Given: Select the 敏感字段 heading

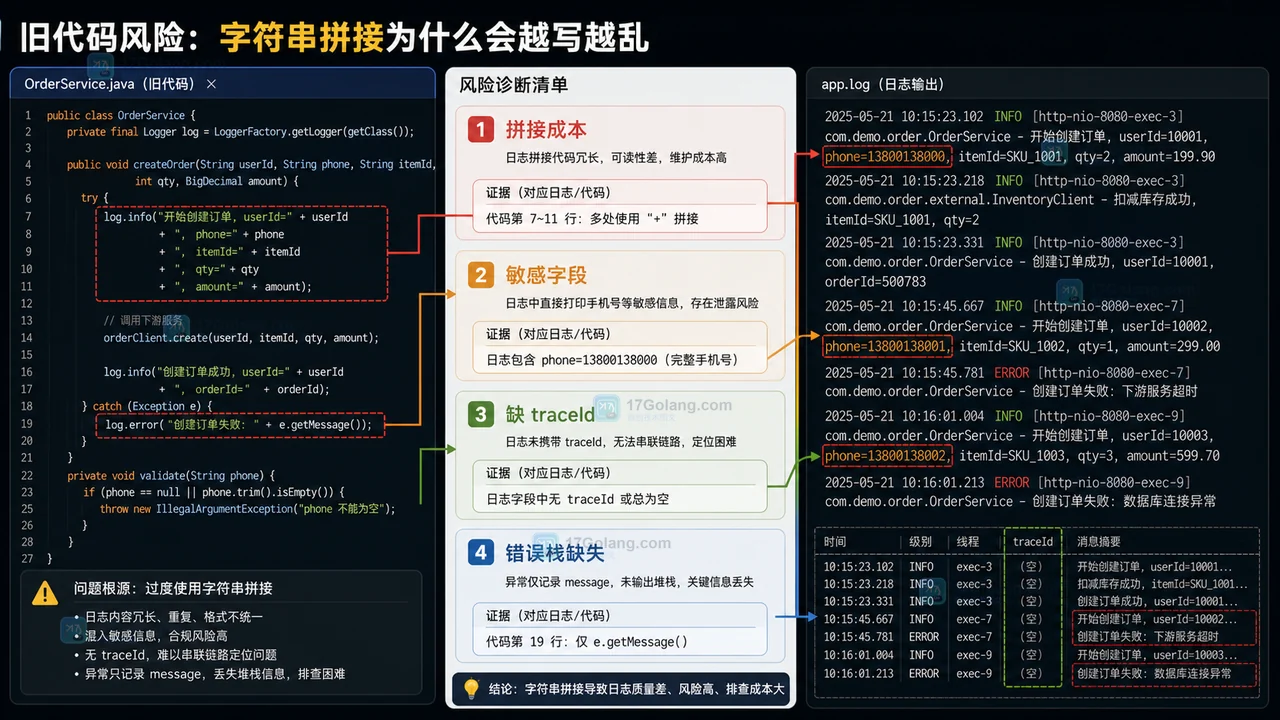Looking at the screenshot, I should pyautogui.click(x=546, y=275).
